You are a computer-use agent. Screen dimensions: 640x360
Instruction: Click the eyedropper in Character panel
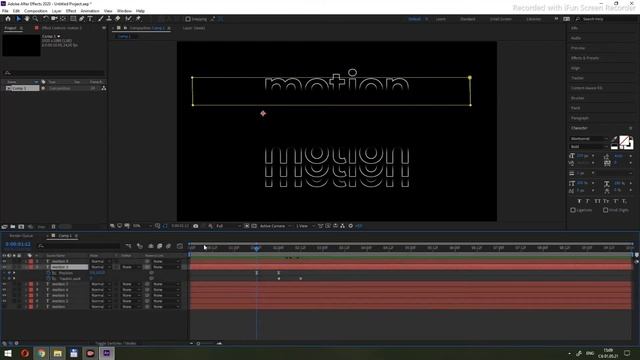(614, 139)
